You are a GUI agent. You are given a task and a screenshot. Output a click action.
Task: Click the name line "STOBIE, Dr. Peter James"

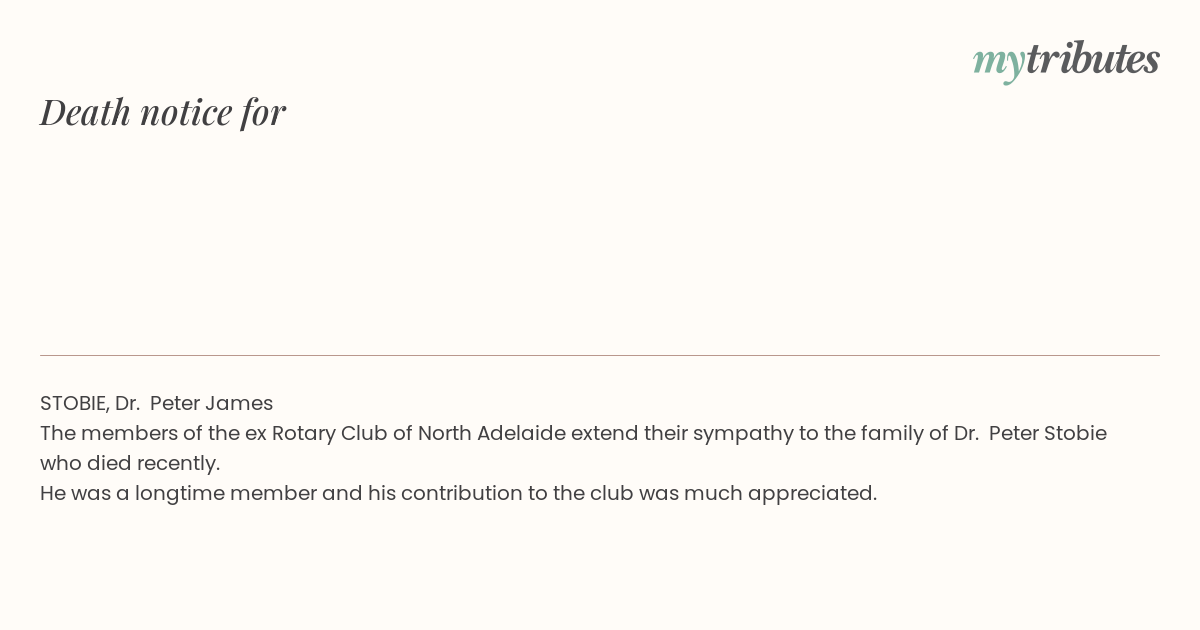tap(156, 403)
